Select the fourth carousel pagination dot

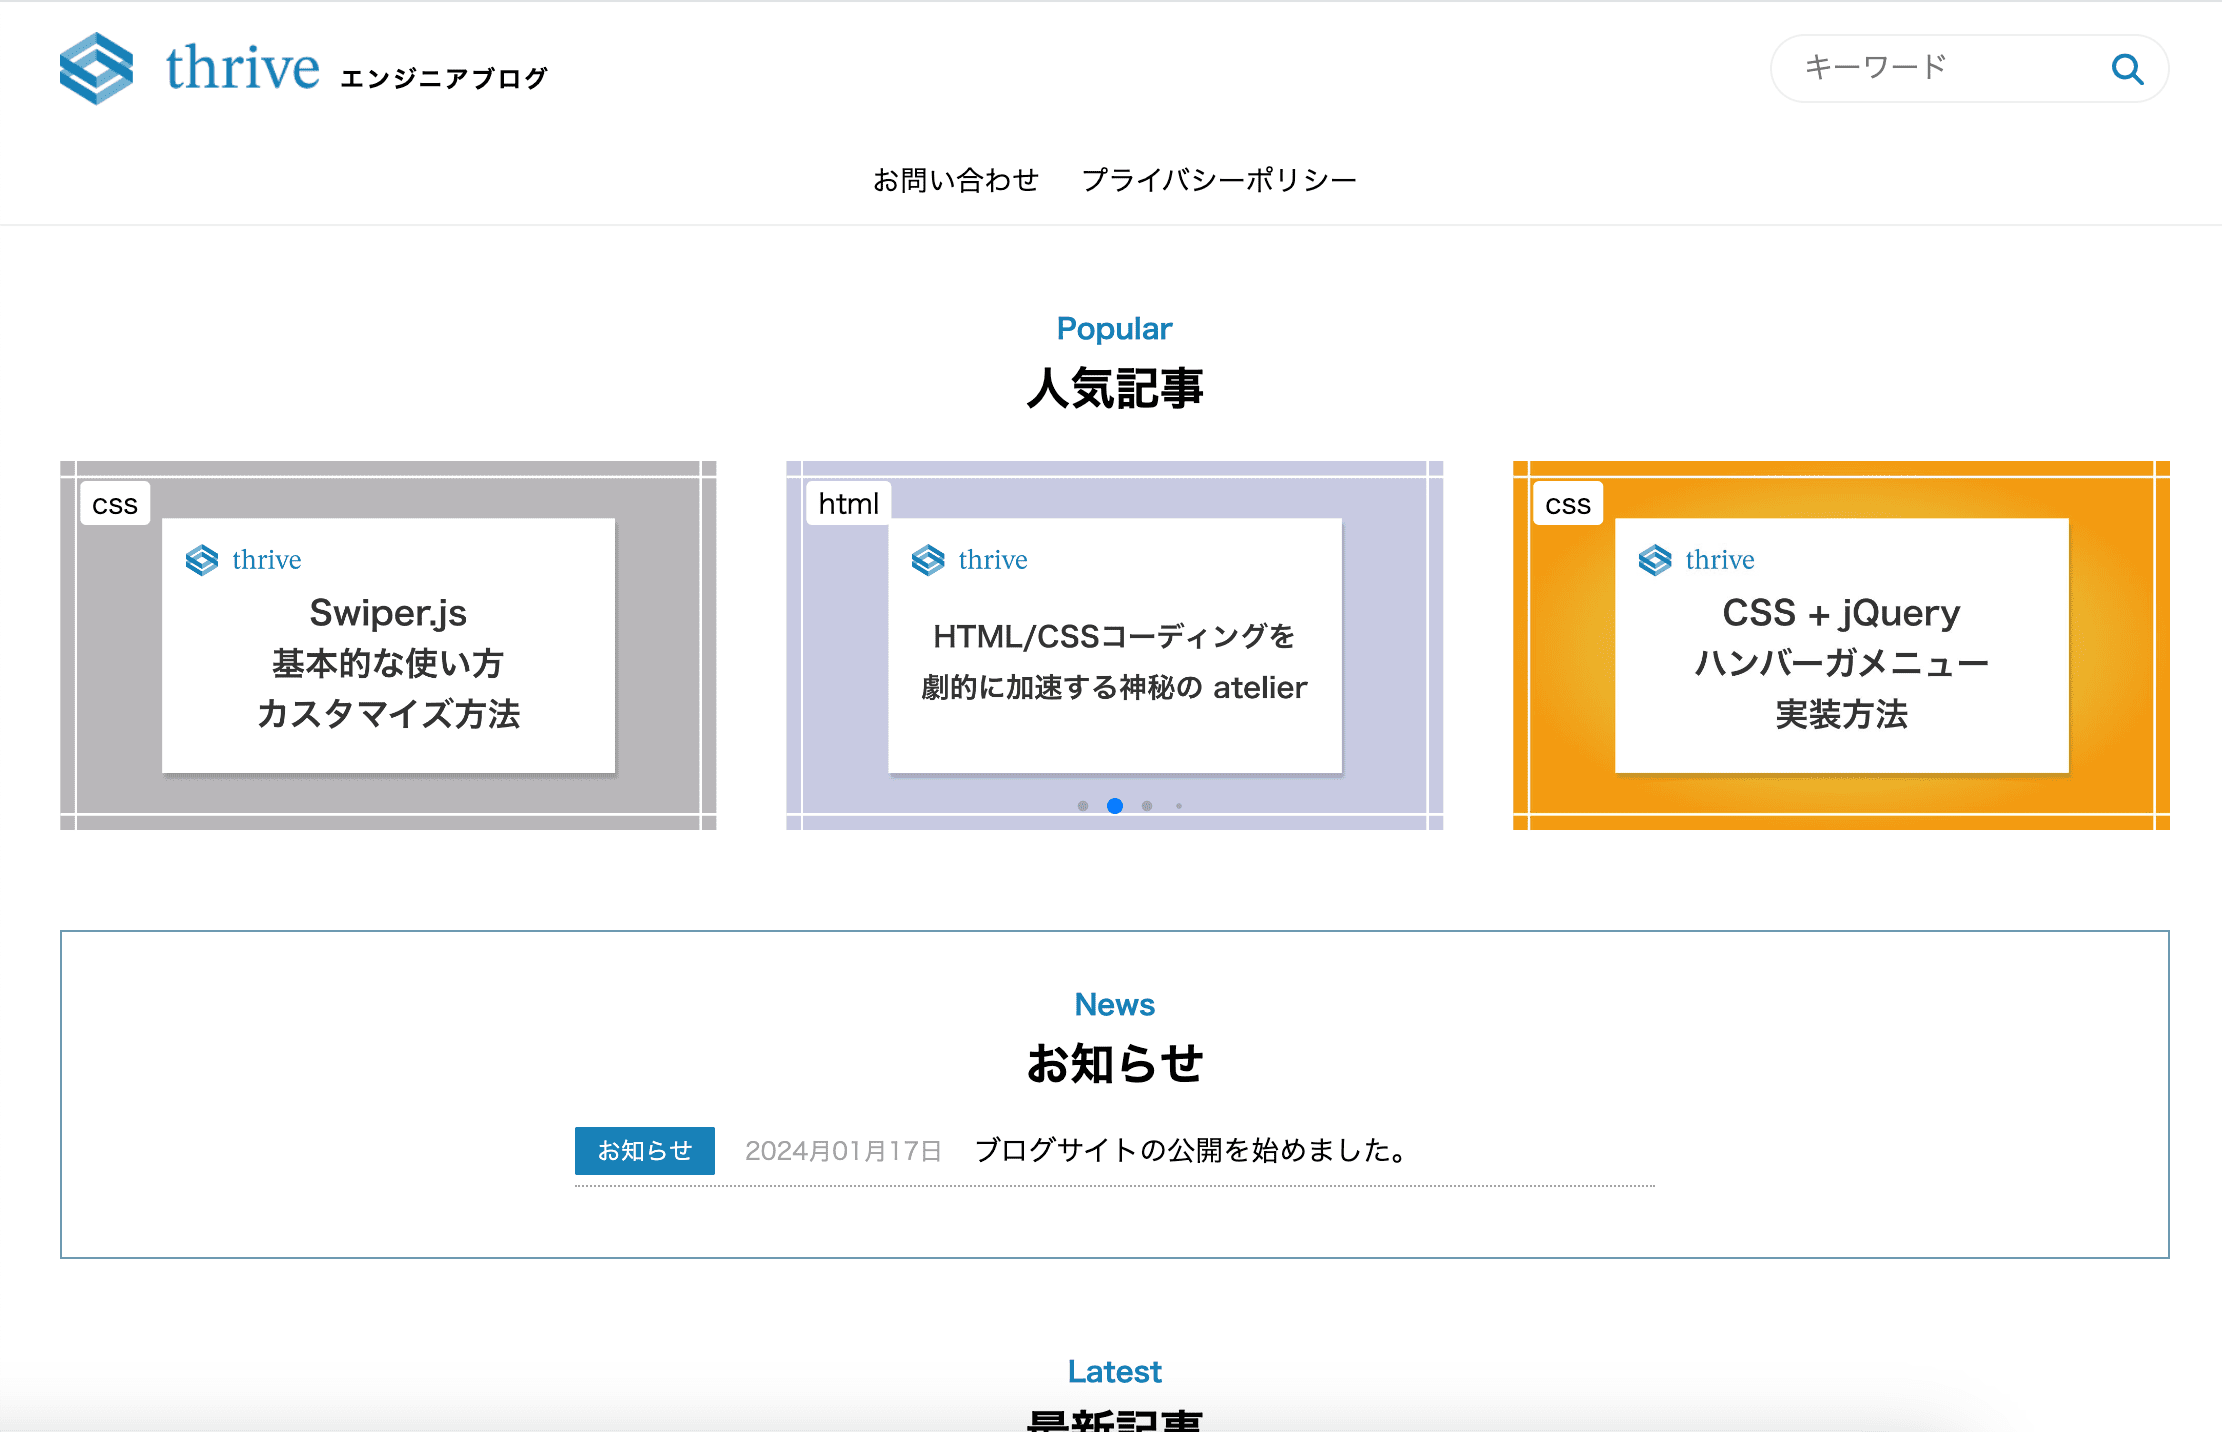tap(1180, 806)
